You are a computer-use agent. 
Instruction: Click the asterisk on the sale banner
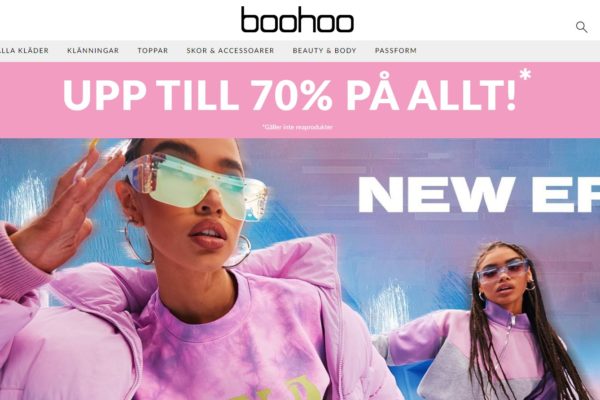pos(525,75)
